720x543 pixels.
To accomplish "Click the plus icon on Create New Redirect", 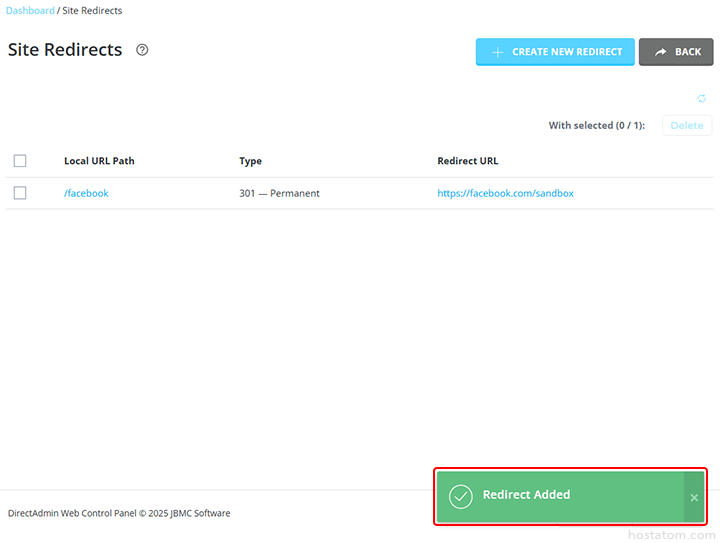I will [x=497, y=52].
